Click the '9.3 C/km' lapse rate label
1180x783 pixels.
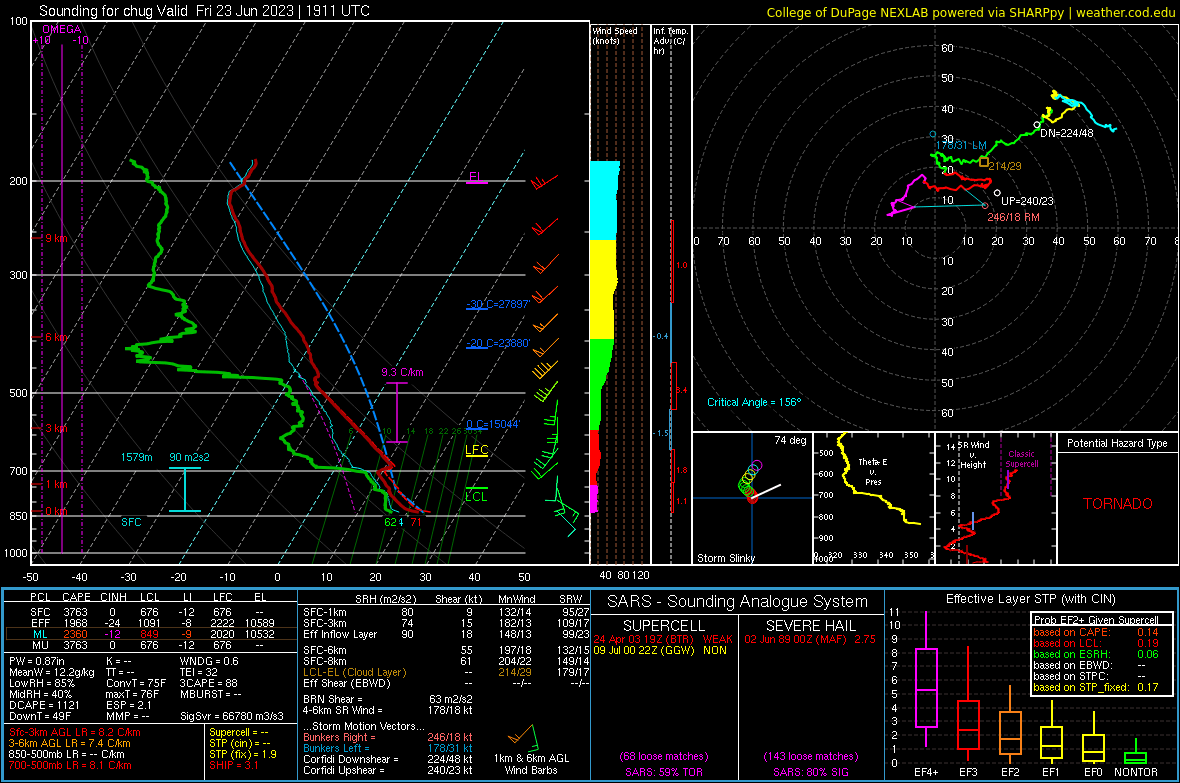point(402,372)
